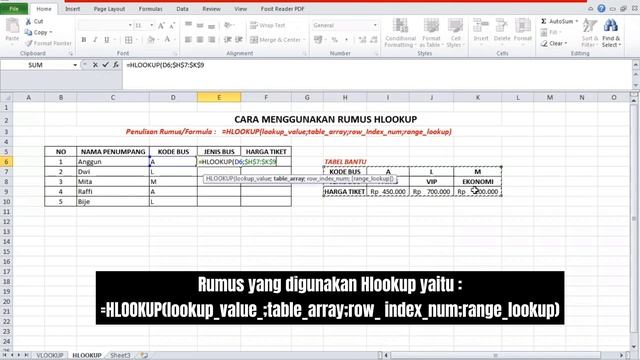Viewport: 640px width, 360px height.
Task: Click the Excel Help question mark icon
Action: point(601,9)
